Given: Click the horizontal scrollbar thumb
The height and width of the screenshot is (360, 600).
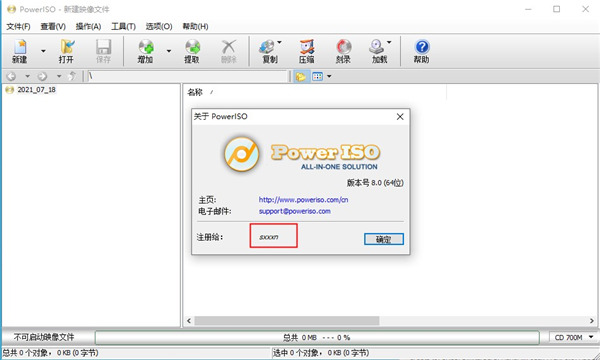Looking at the screenshot, I should tap(287, 320).
